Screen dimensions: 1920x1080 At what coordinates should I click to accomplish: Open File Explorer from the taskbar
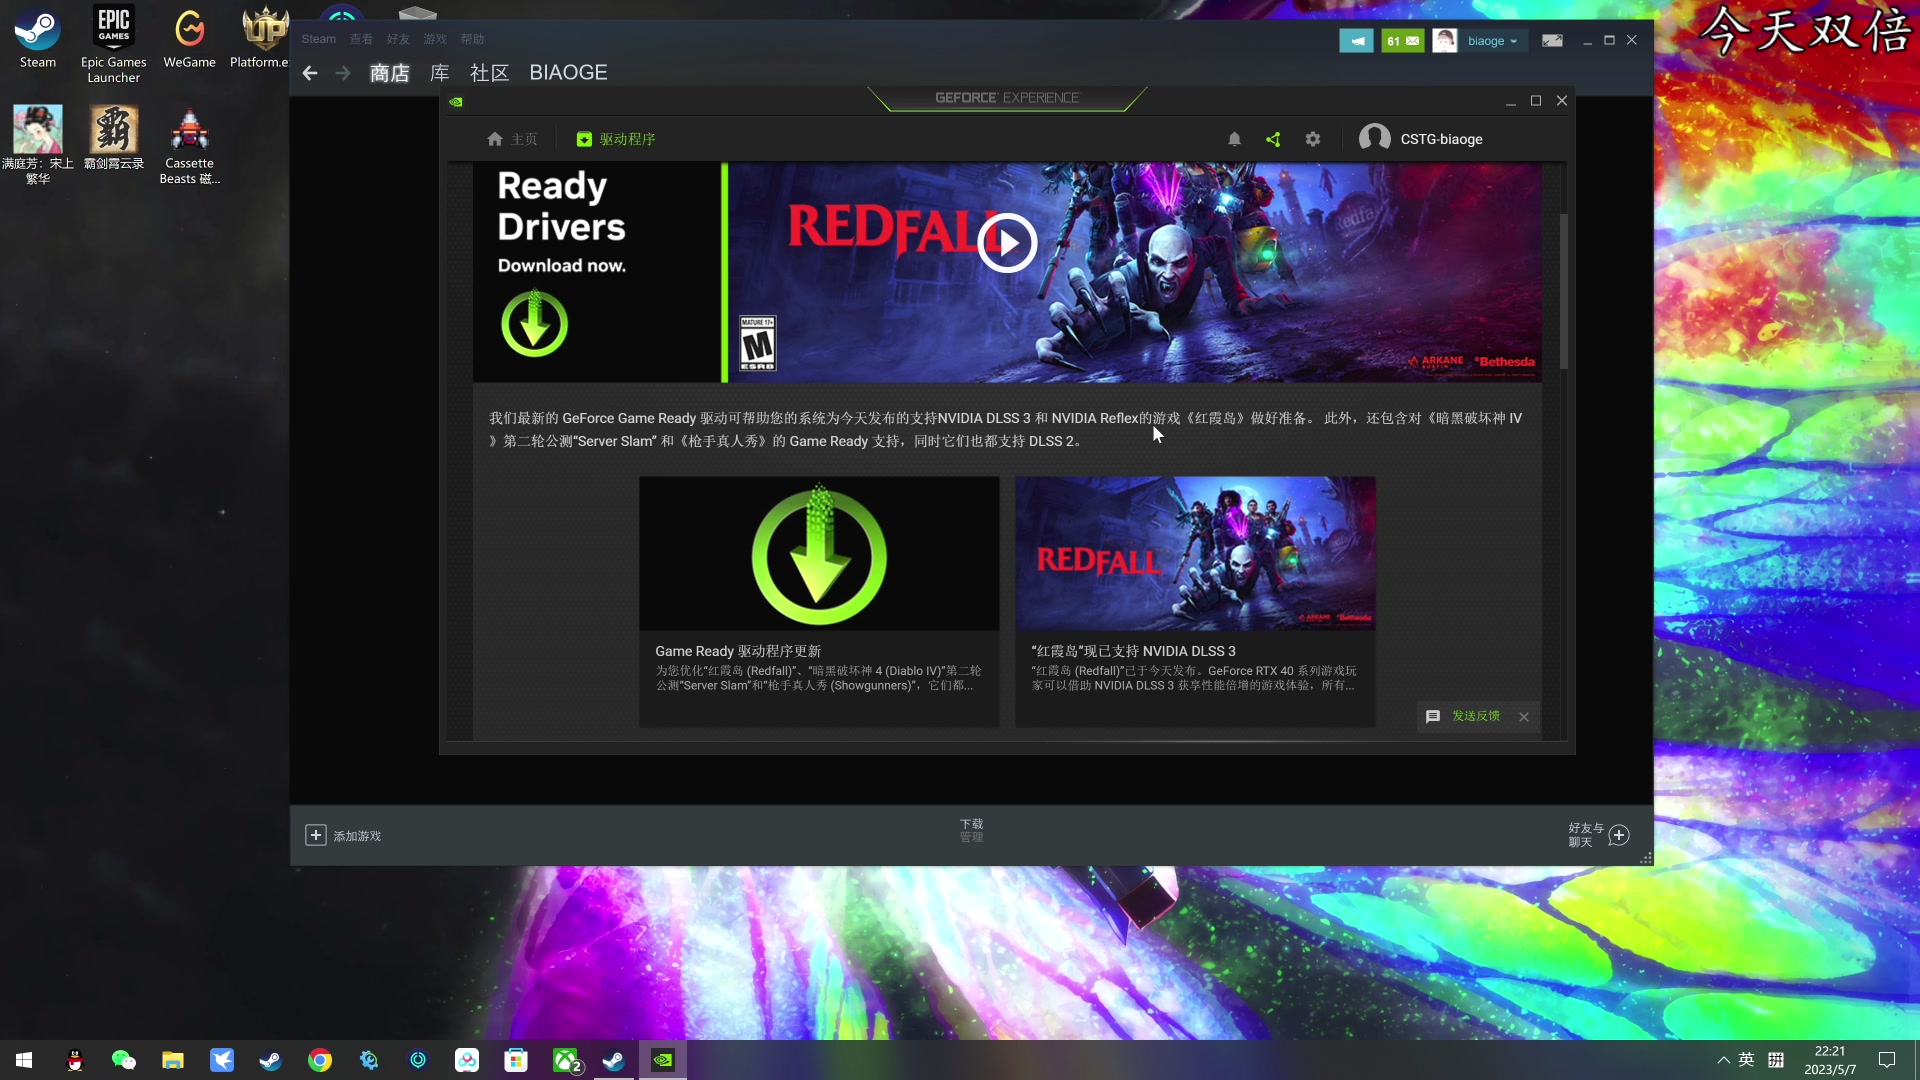click(173, 1060)
